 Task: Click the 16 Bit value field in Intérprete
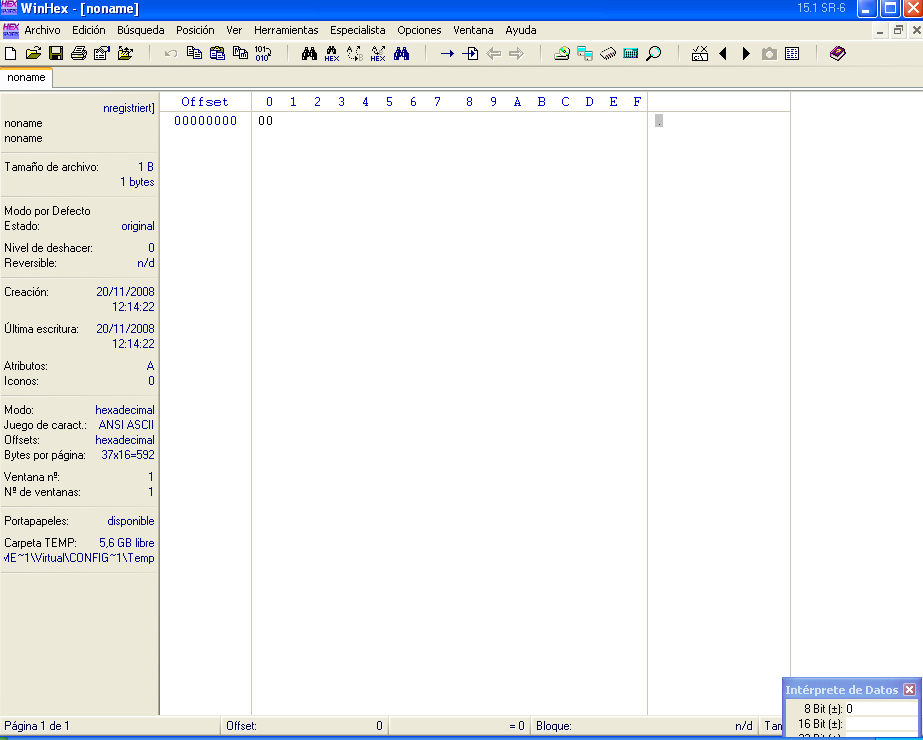coord(881,724)
